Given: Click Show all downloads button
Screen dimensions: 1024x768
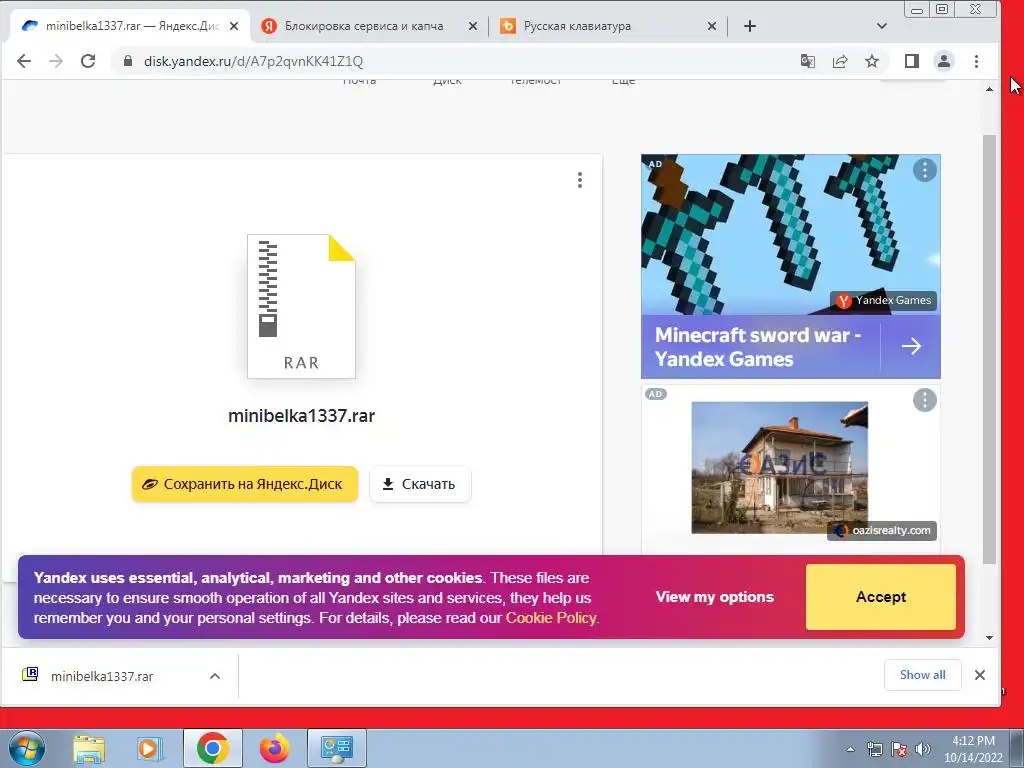Looking at the screenshot, I should tap(922, 675).
